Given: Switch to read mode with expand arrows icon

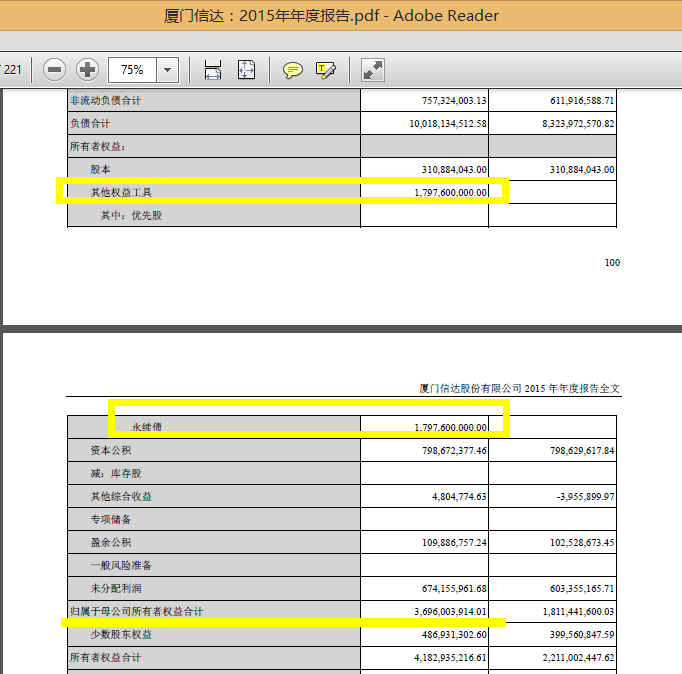Looking at the screenshot, I should pos(372,70).
